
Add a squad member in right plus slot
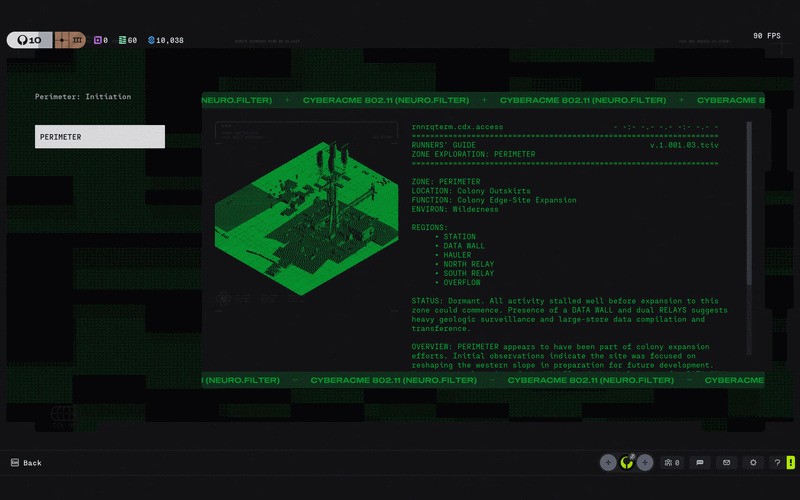pyautogui.click(x=645, y=463)
